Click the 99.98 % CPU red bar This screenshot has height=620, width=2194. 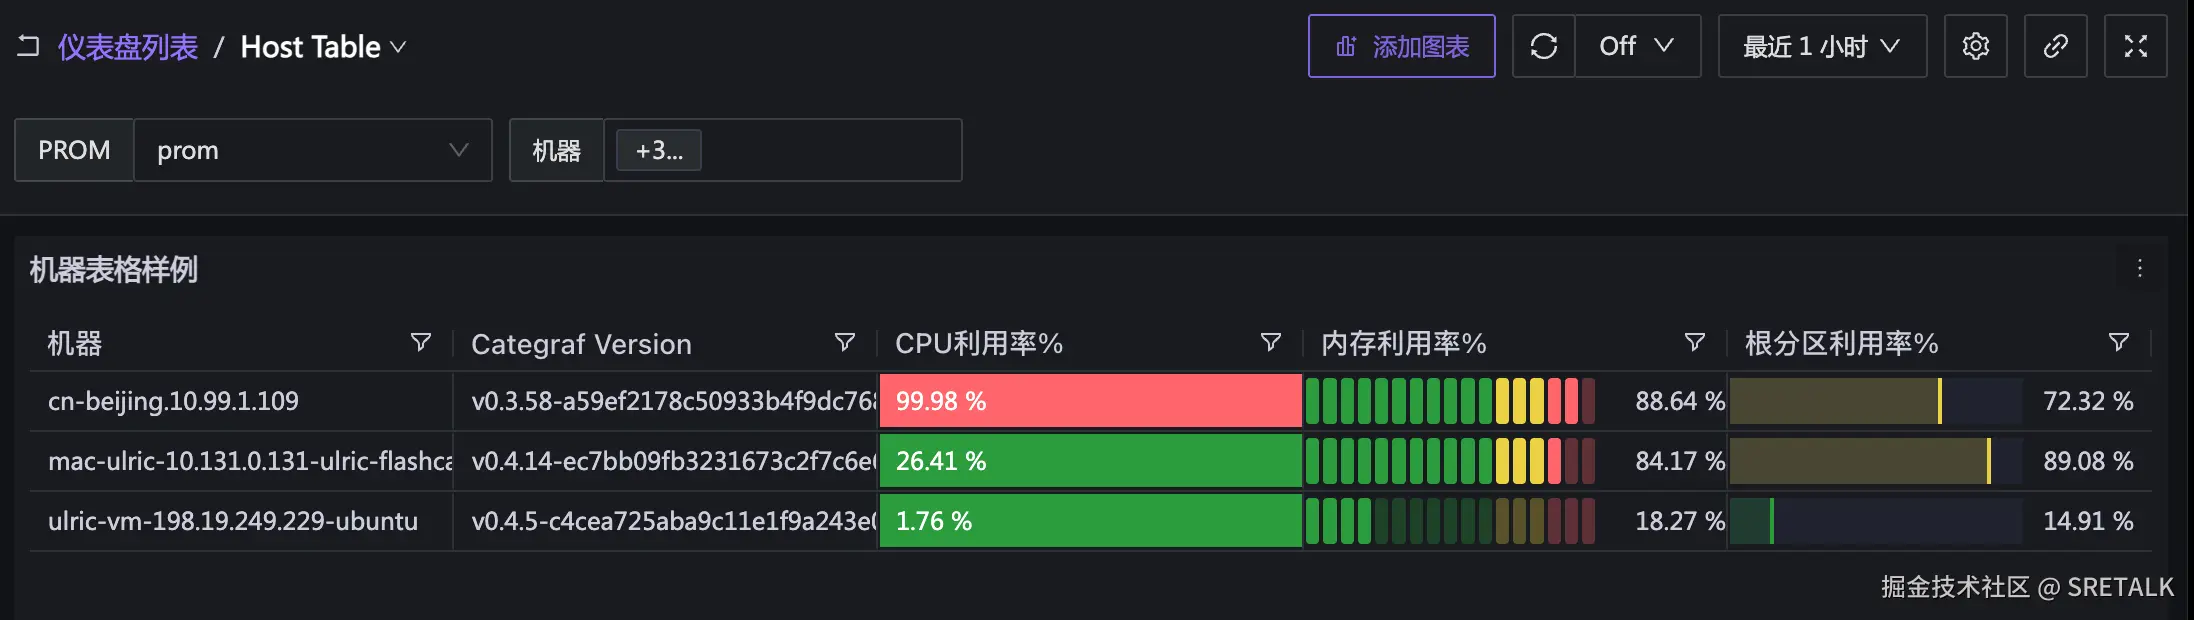click(1090, 401)
